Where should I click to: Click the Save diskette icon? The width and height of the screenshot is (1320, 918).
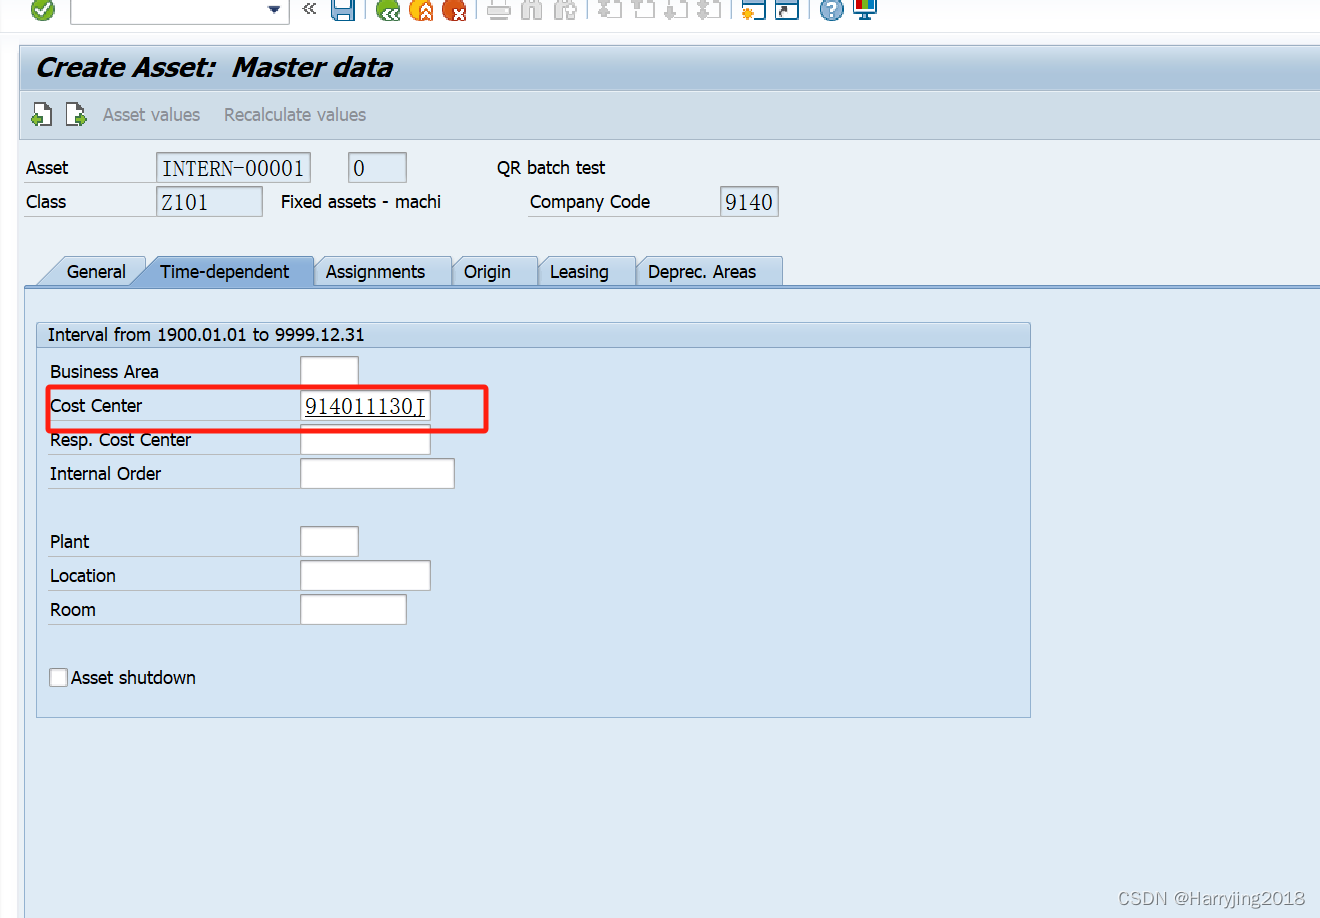(x=343, y=10)
